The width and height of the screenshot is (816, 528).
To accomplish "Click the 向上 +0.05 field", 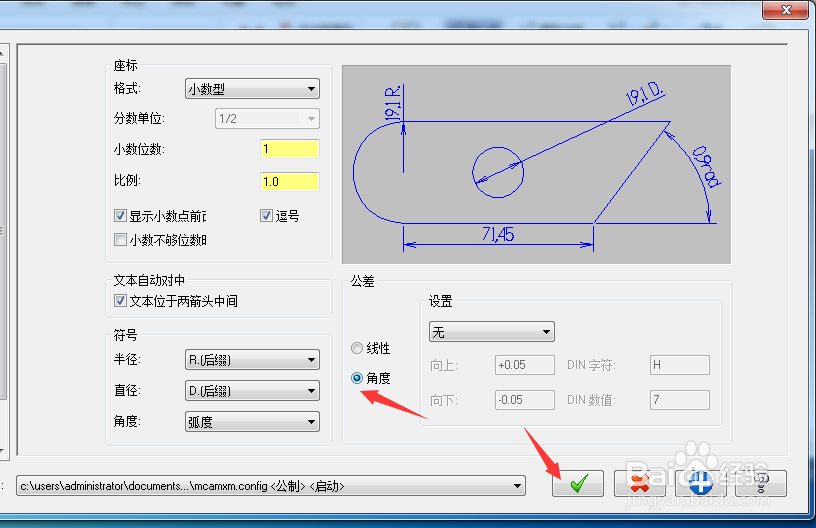I will pos(525,365).
